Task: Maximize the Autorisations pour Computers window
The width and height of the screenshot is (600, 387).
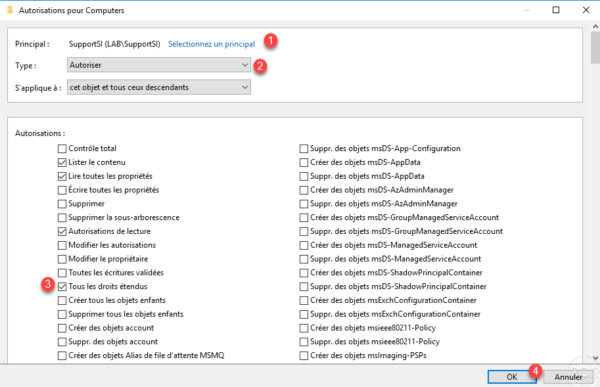Action: tap(556, 10)
